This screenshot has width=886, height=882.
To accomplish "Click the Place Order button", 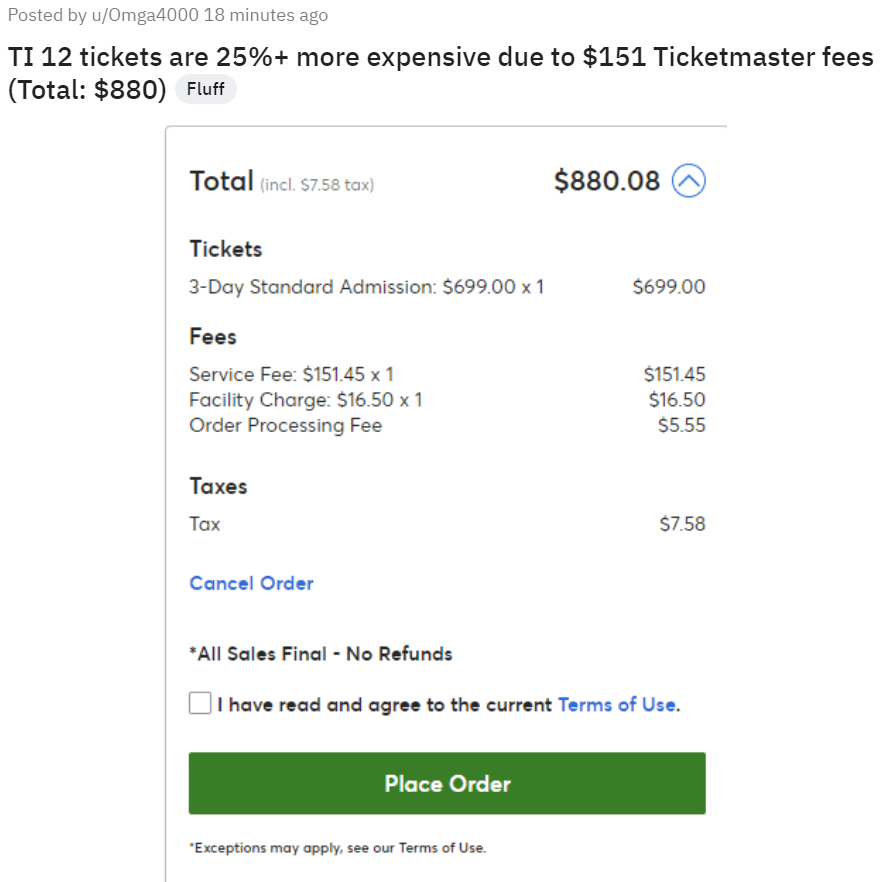I will 447,783.
